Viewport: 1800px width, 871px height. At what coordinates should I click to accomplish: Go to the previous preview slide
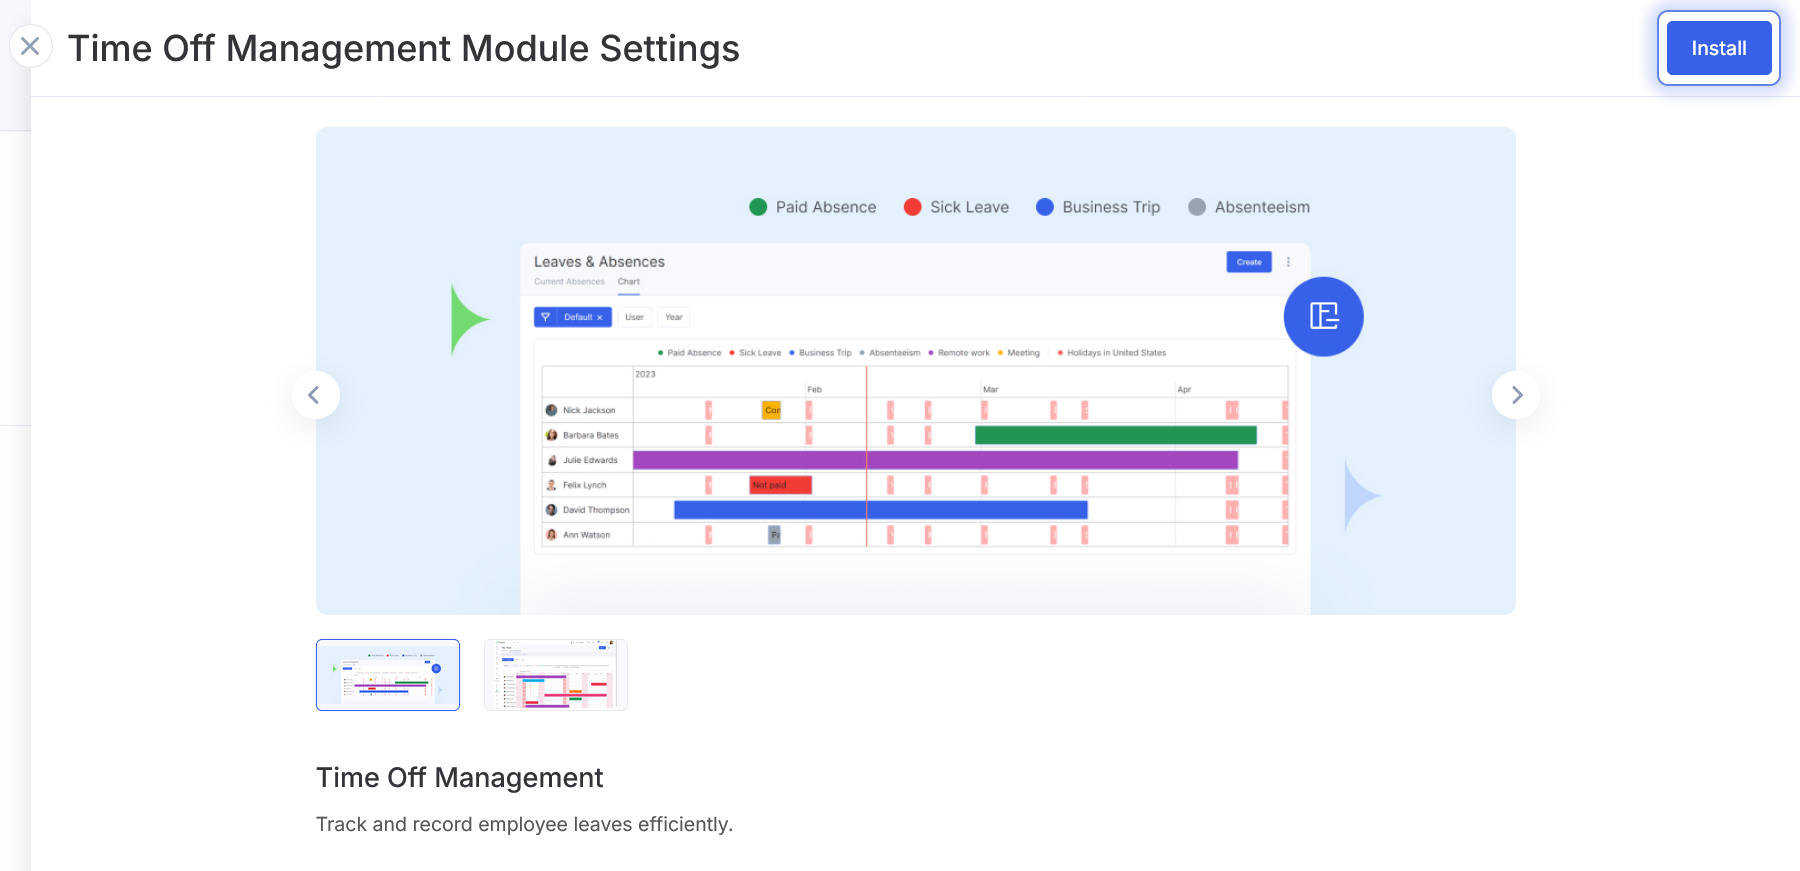[315, 395]
